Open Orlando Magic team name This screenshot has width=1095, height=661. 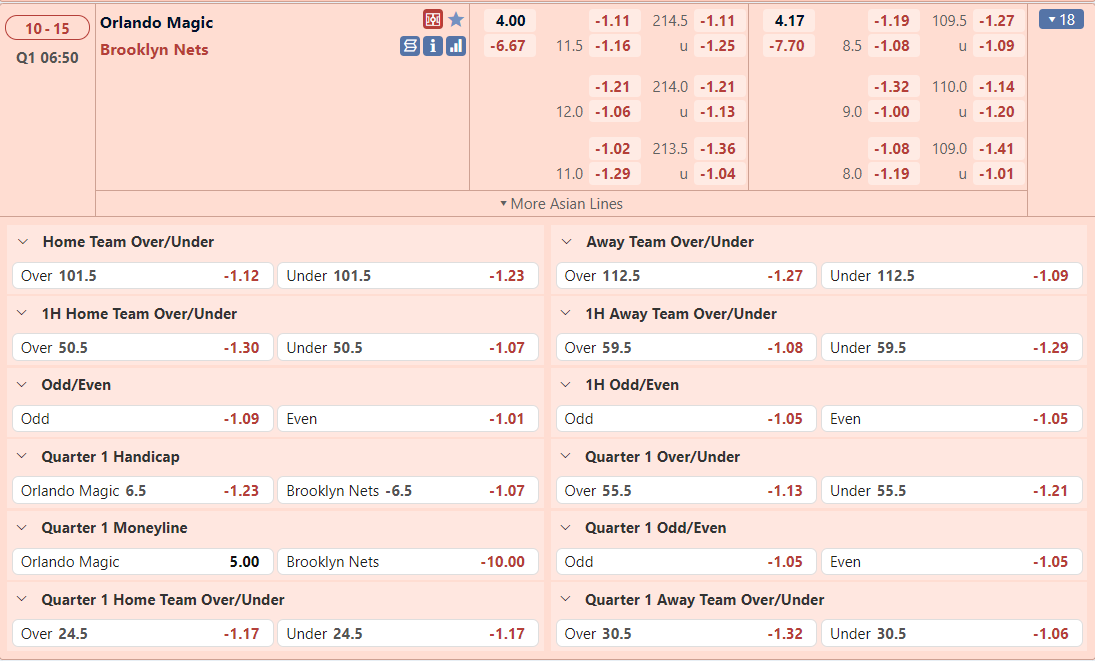[x=156, y=22]
